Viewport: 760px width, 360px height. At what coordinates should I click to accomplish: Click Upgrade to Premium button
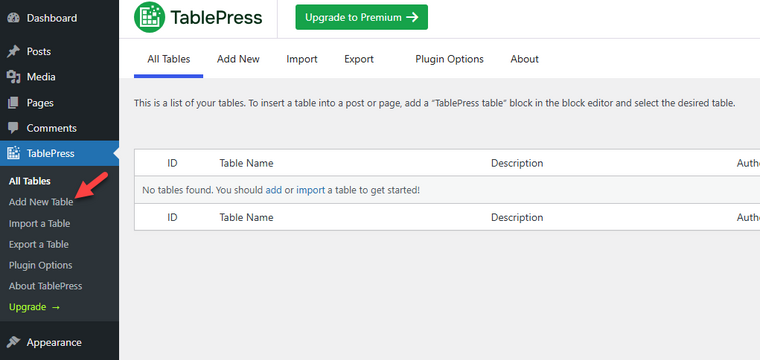[x=362, y=17]
